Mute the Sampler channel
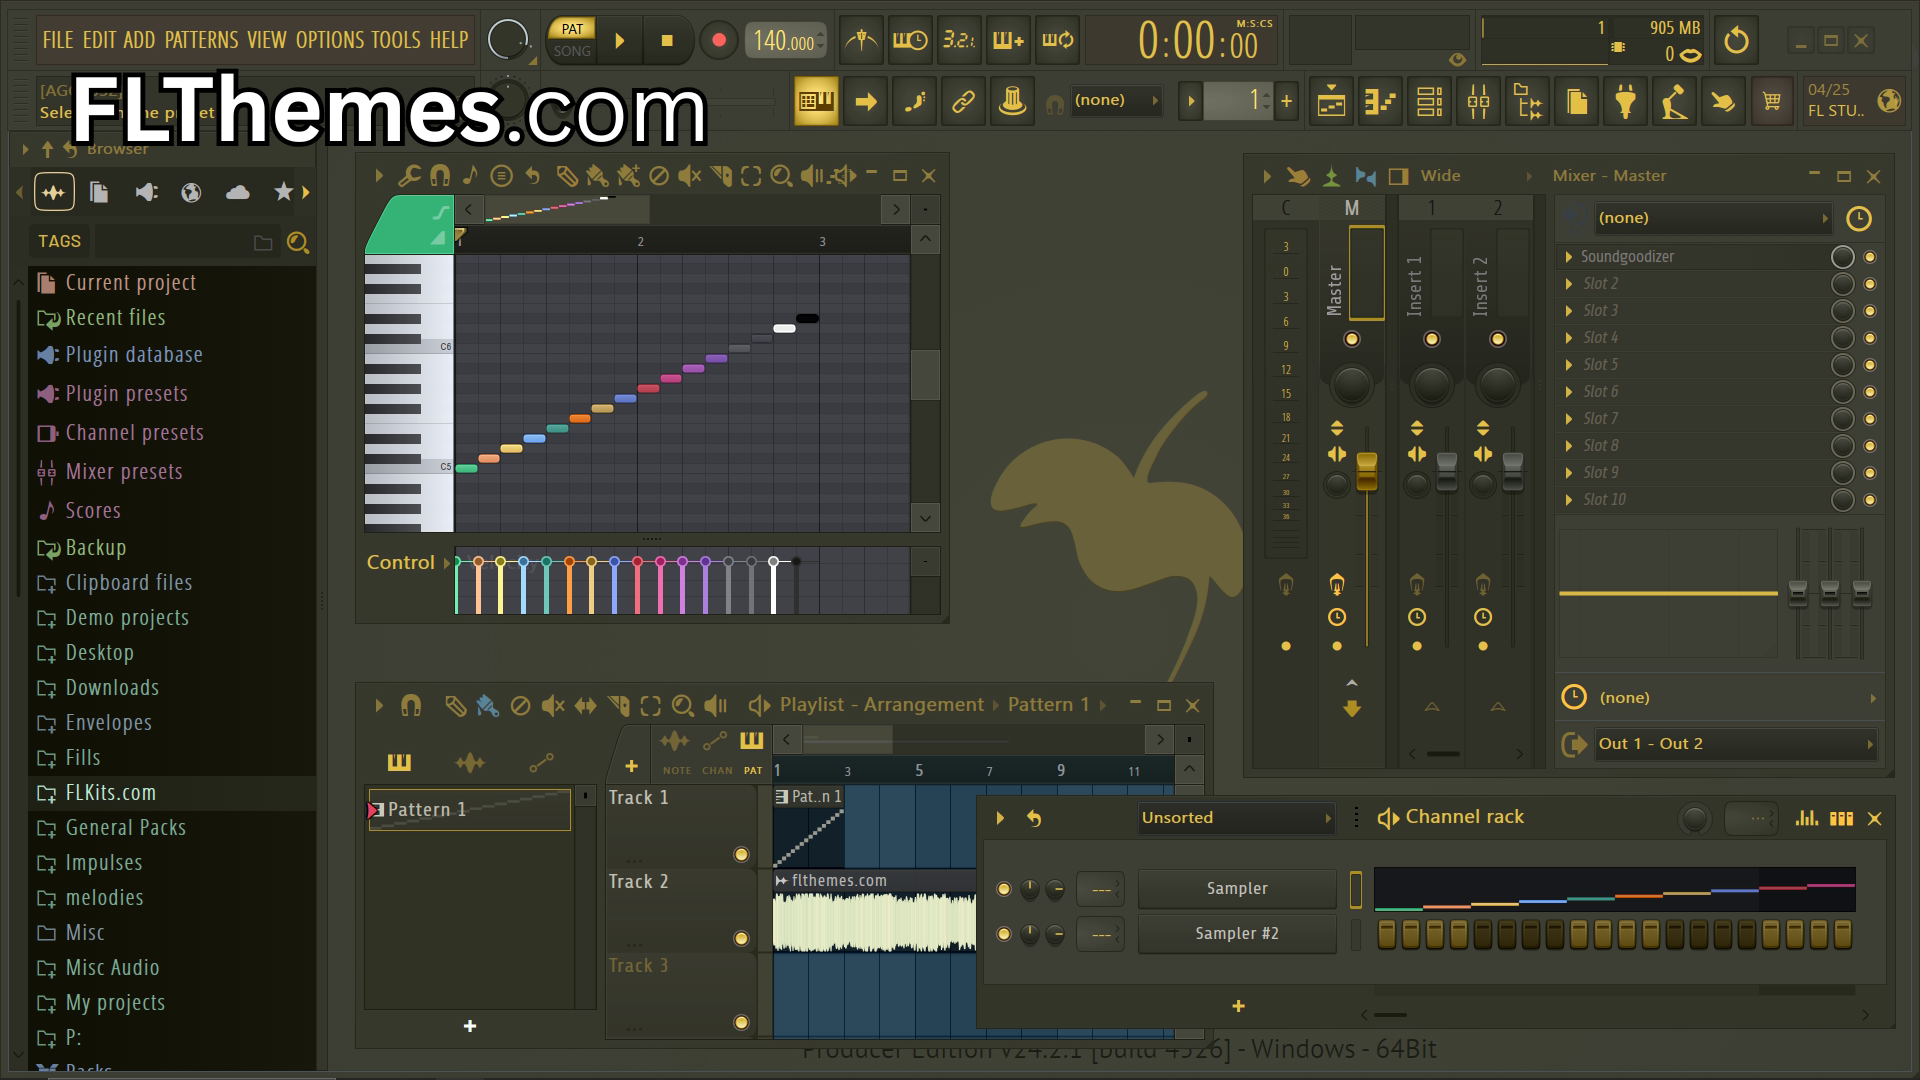 click(1004, 889)
